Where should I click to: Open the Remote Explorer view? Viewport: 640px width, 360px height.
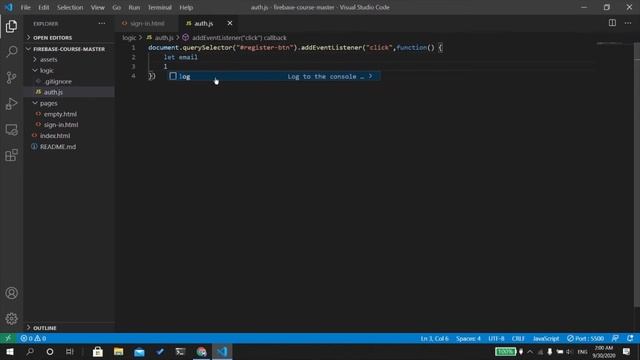click(x=11, y=130)
